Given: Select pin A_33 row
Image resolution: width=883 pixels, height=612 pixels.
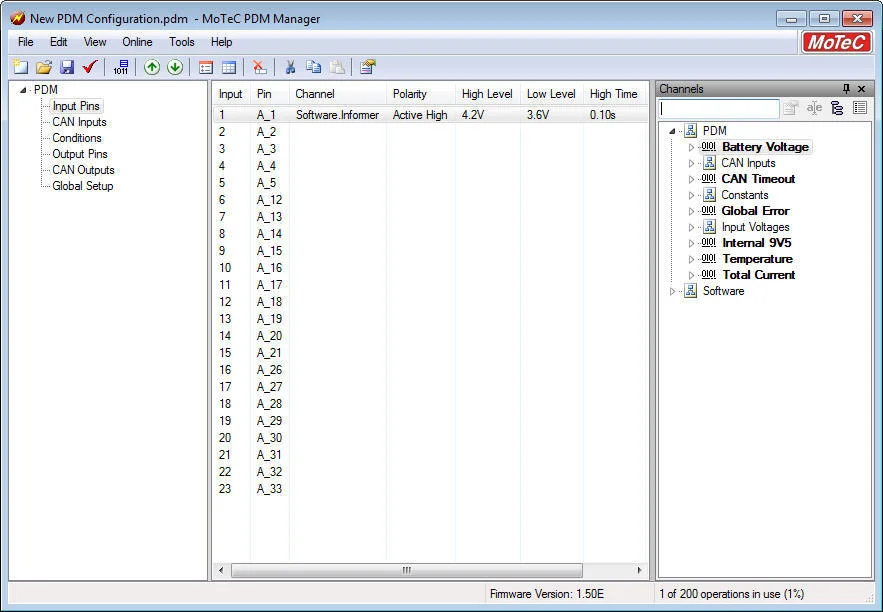Looking at the screenshot, I should (x=430, y=489).
